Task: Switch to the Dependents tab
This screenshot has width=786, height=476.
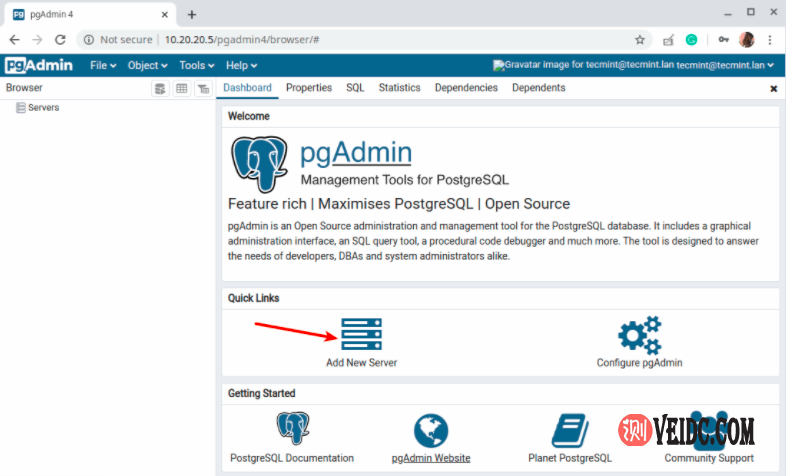Action: tap(538, 88)
